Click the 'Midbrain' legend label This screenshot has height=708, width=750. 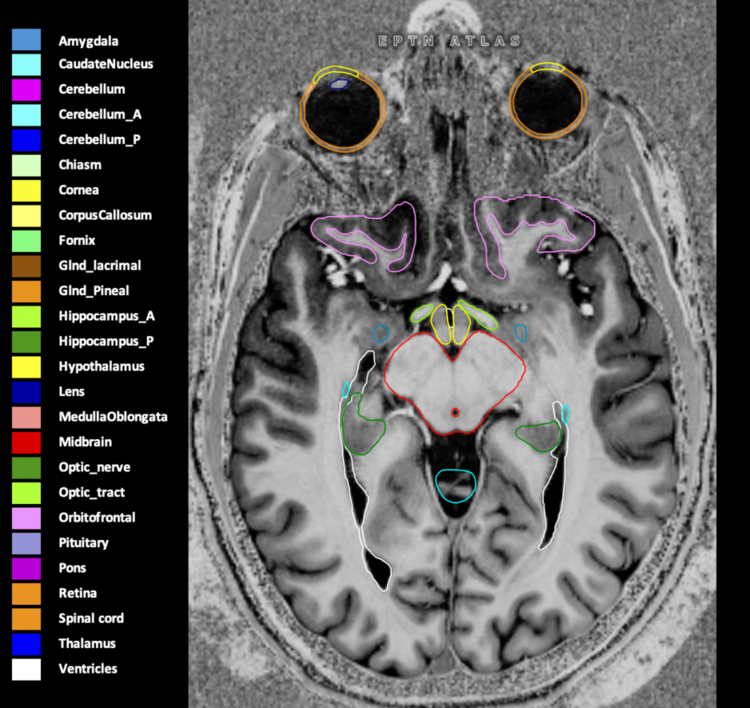click(85, 442)
